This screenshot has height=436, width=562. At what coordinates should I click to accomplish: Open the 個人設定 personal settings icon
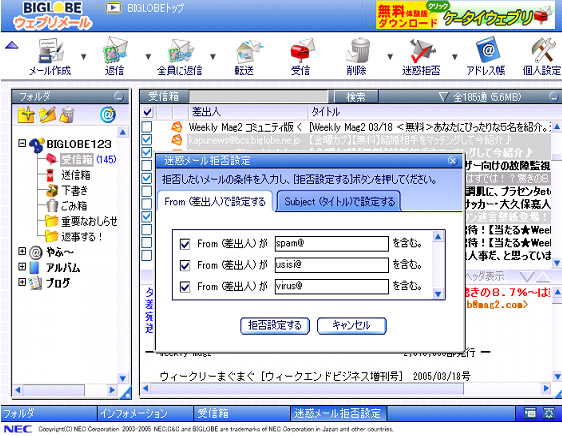point(543,51)
